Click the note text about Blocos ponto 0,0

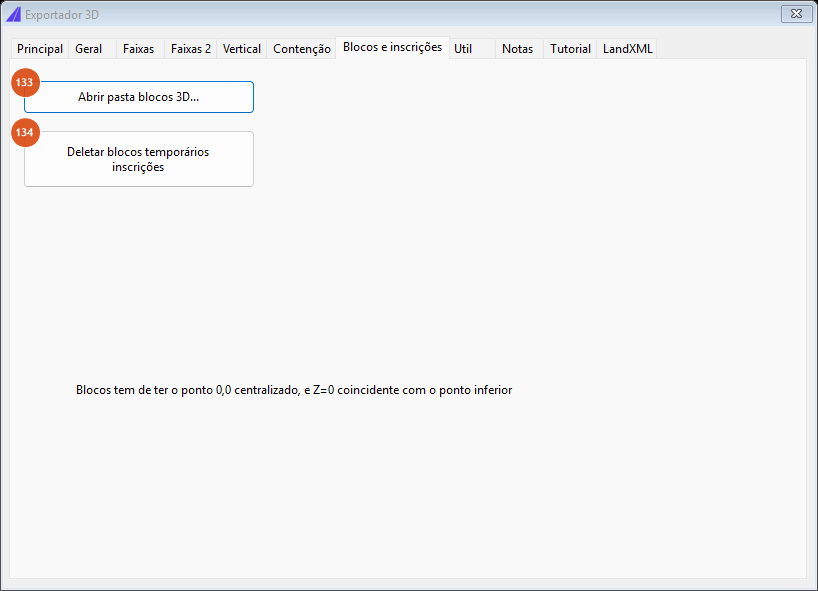coord(294,390)
